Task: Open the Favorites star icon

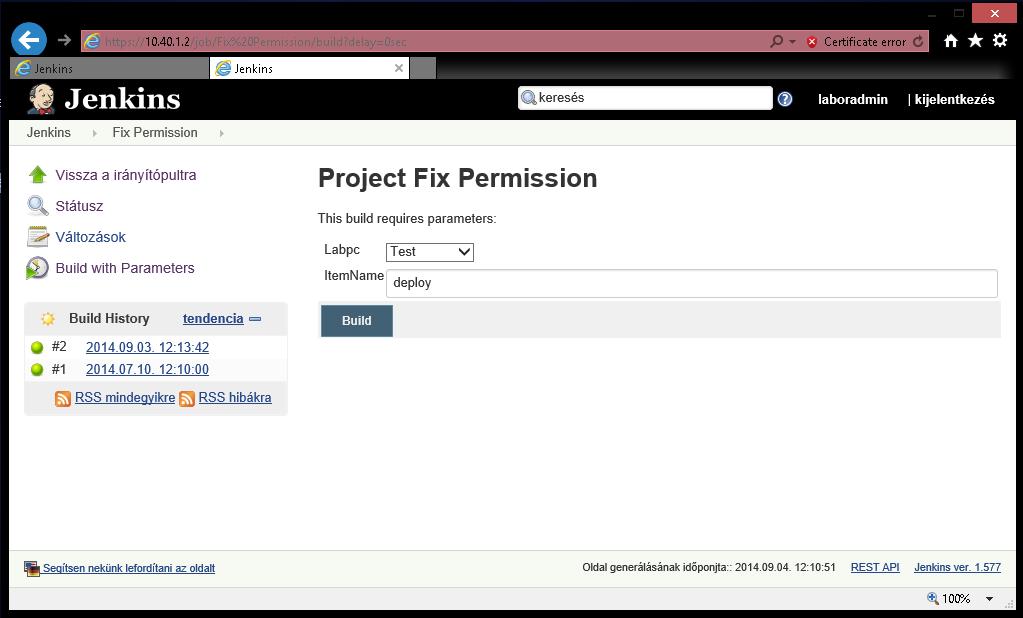Action: (975, 41)
